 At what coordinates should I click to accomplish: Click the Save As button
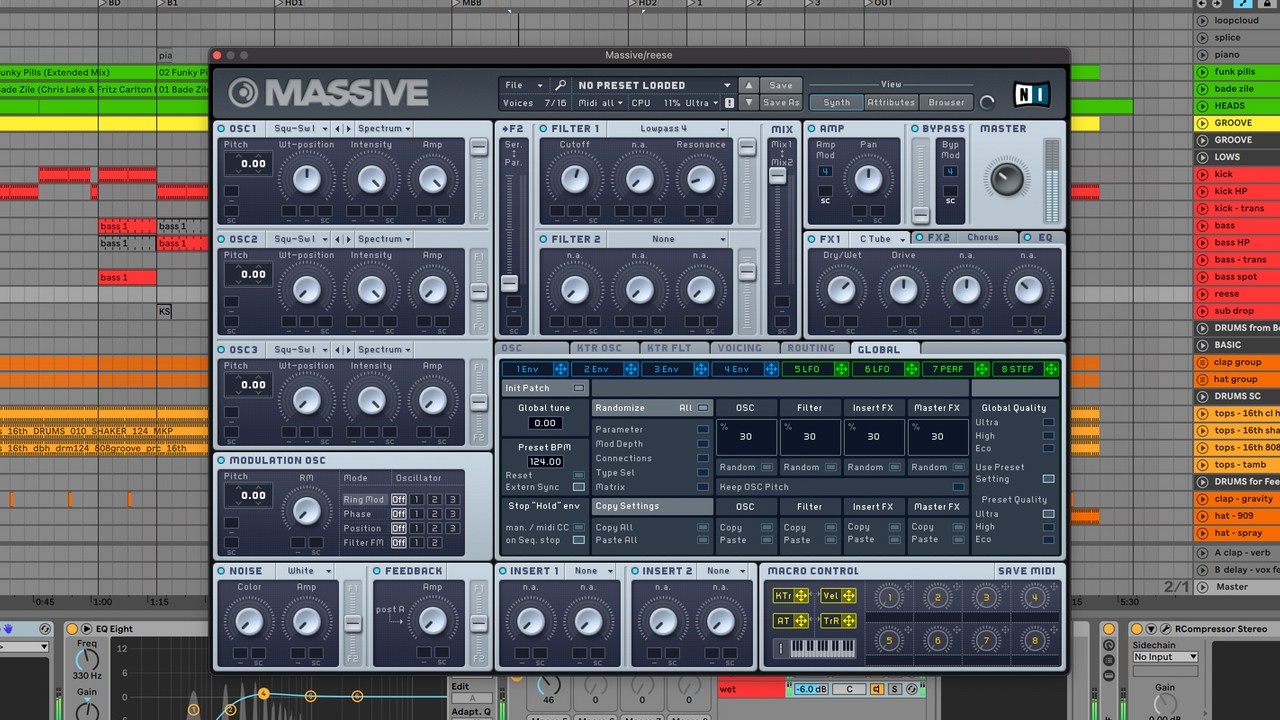[x=781, y=102]
